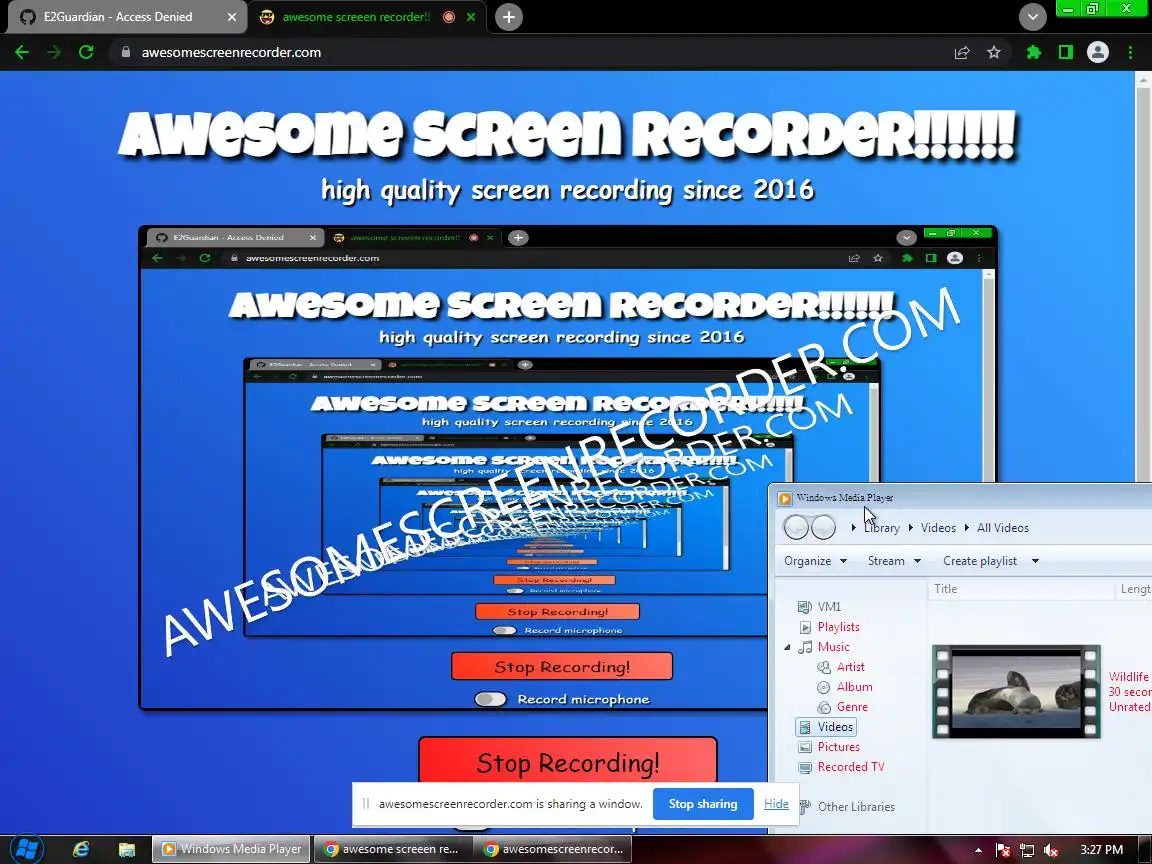
Task: Switch to the E2Guardian - Access Denied tab
Action: pyautogui.click(x=126, y=17)
